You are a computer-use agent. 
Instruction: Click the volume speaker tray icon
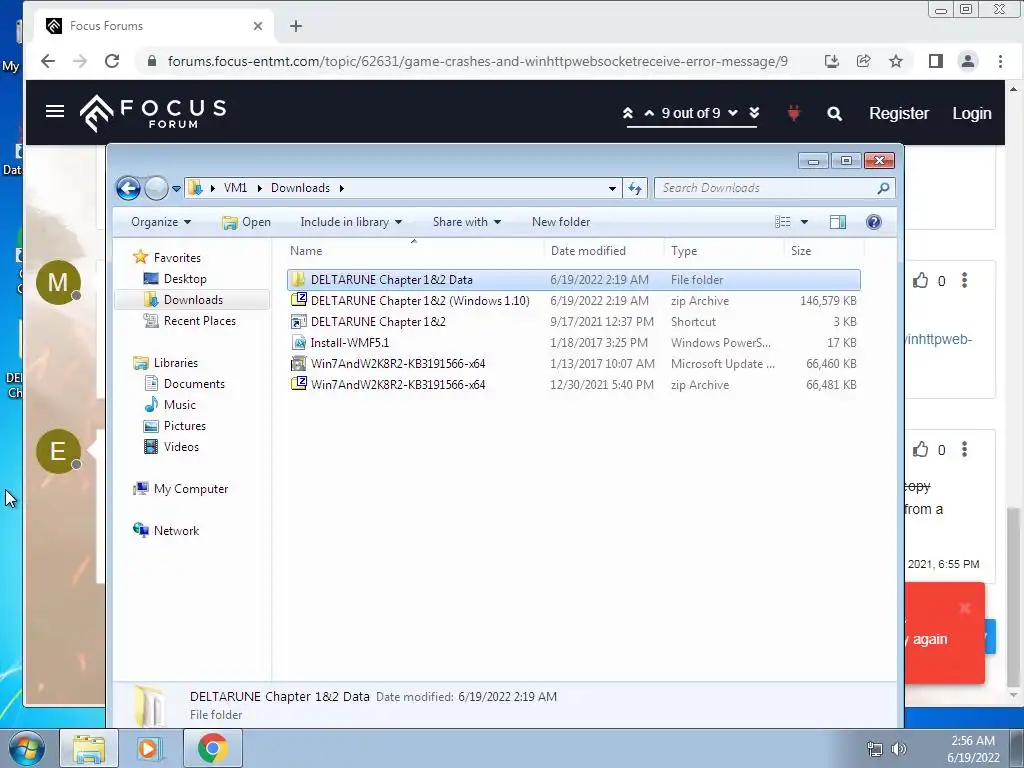899,749
